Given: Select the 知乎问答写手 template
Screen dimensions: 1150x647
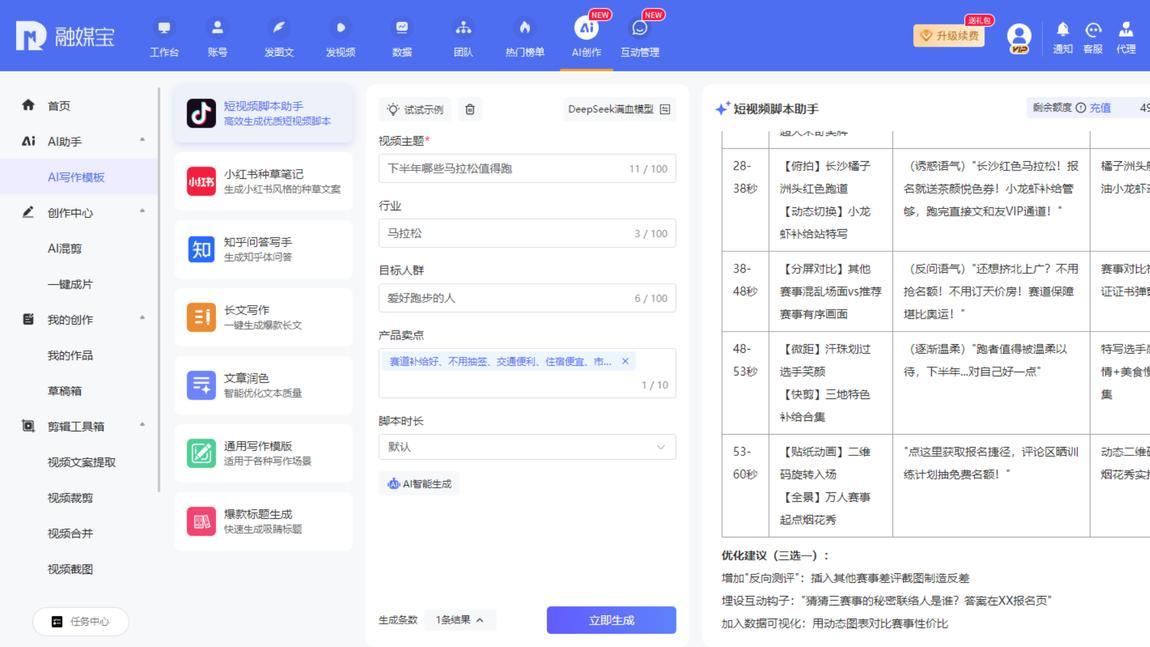Looking at the screenshot, I should click(x=263, y=249).
